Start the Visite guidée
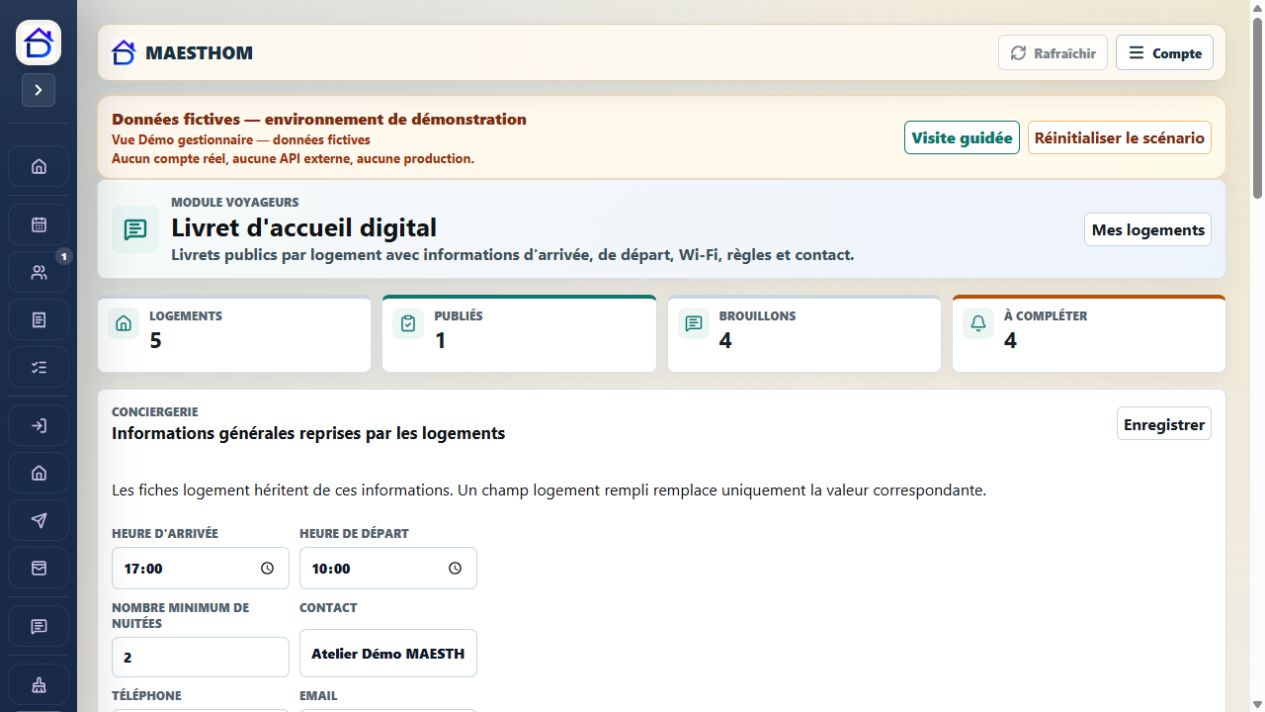 click(962, 138)
